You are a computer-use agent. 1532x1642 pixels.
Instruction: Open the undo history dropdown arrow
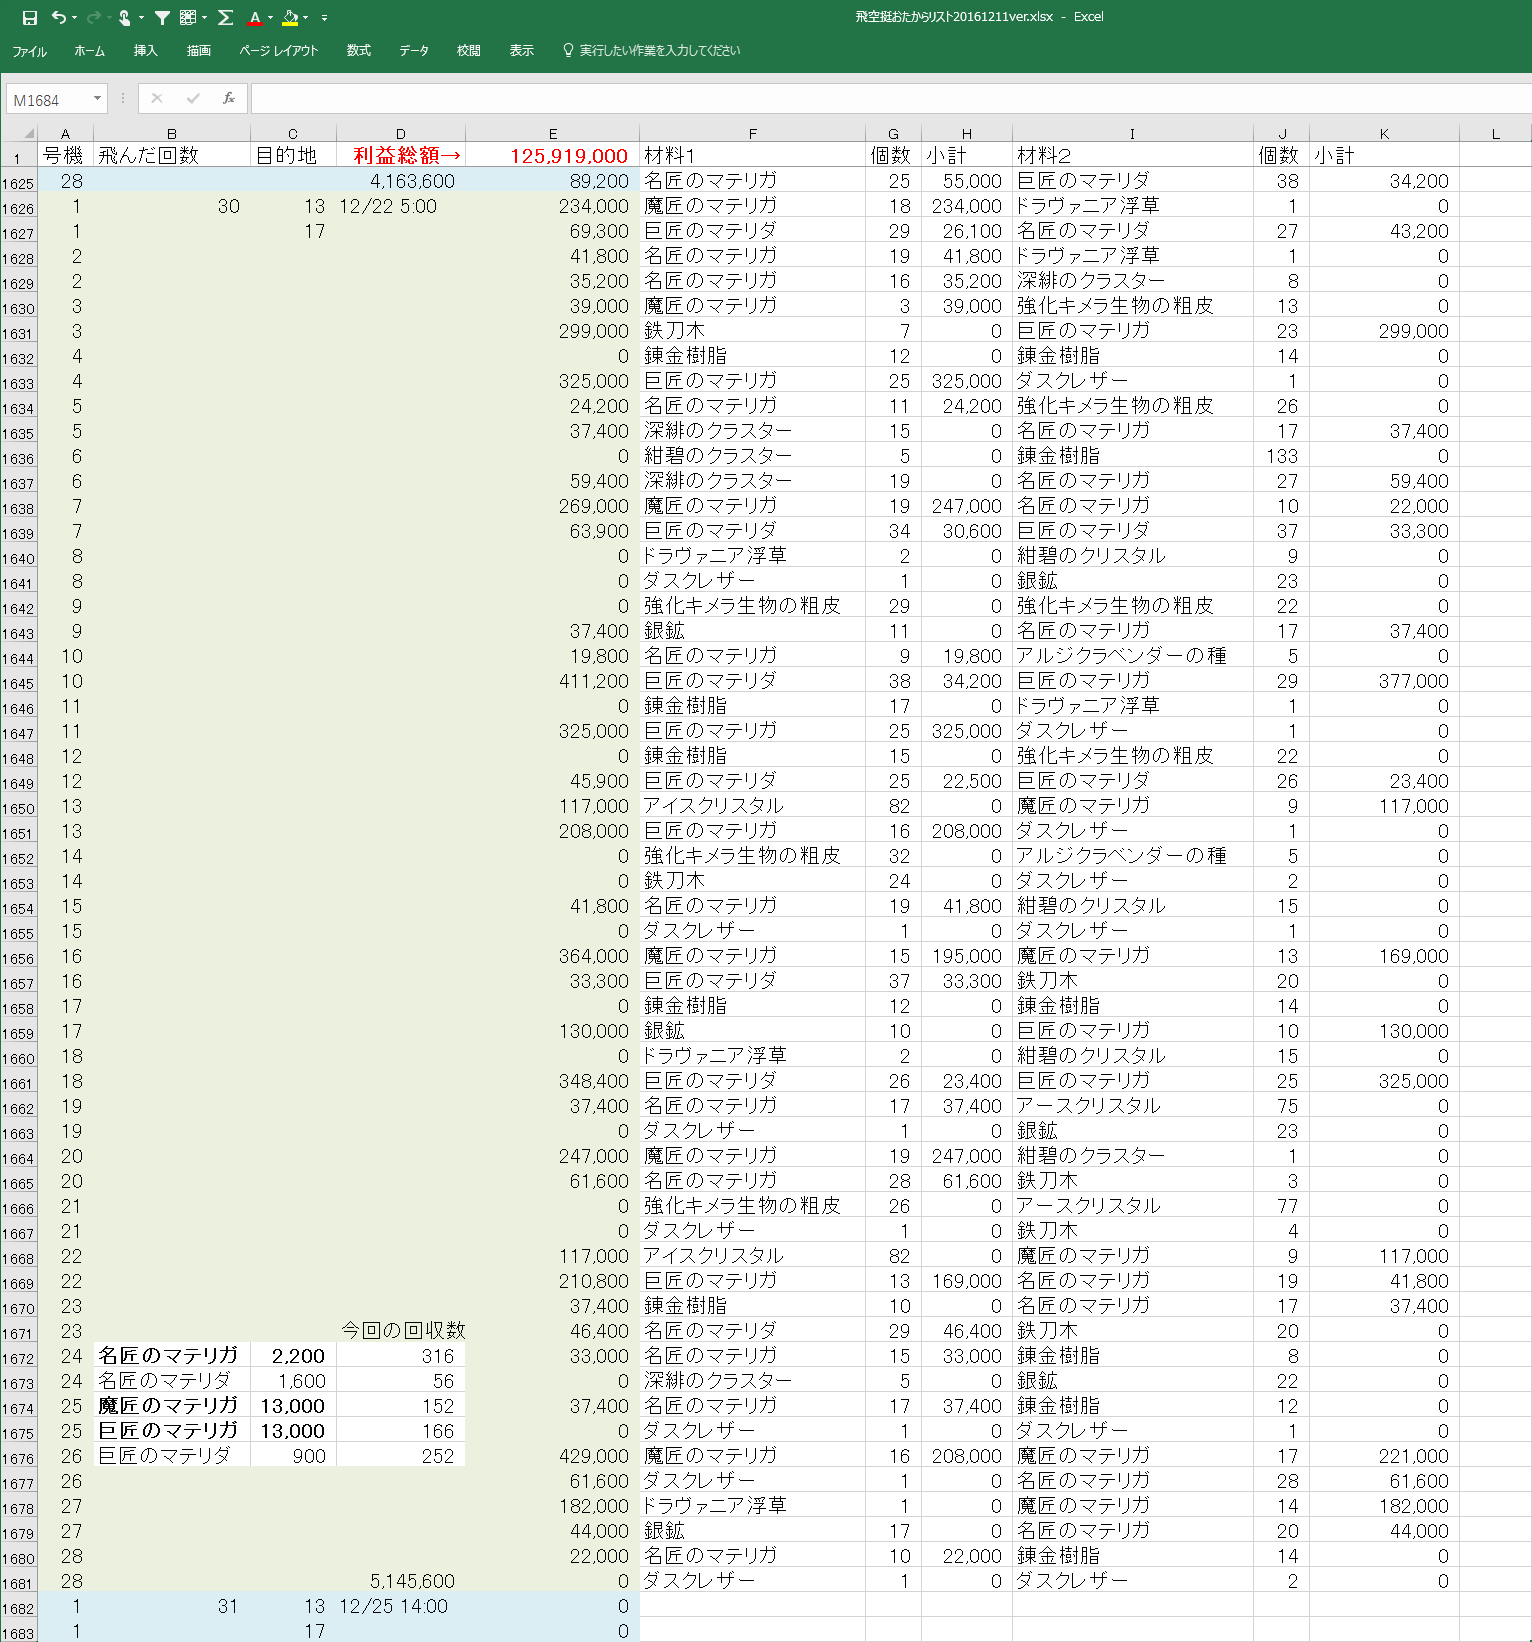74,18
